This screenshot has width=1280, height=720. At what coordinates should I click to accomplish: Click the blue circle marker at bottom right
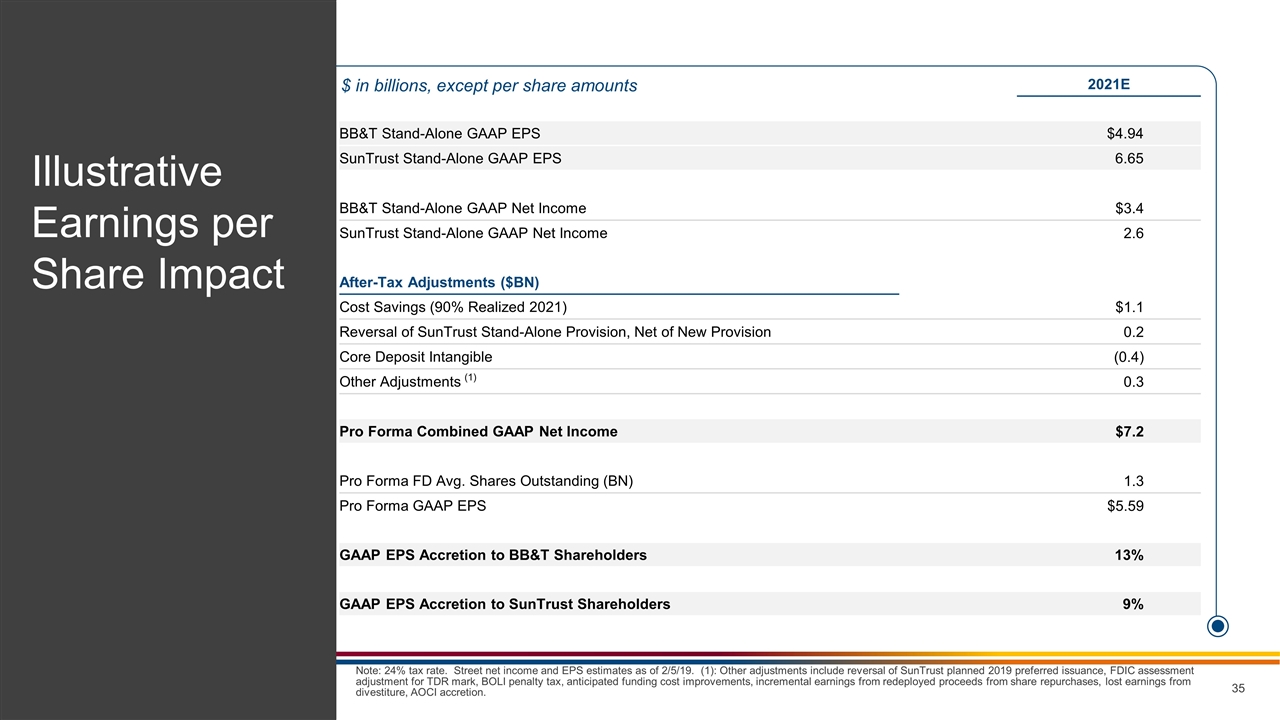(x=1217, y=626)
